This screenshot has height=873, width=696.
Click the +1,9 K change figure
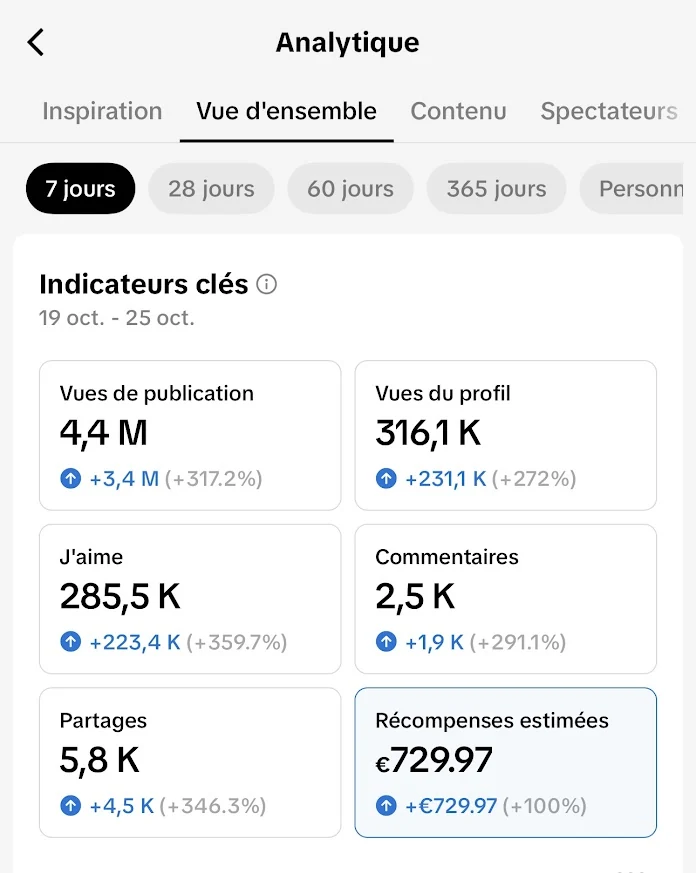(434, 643)
